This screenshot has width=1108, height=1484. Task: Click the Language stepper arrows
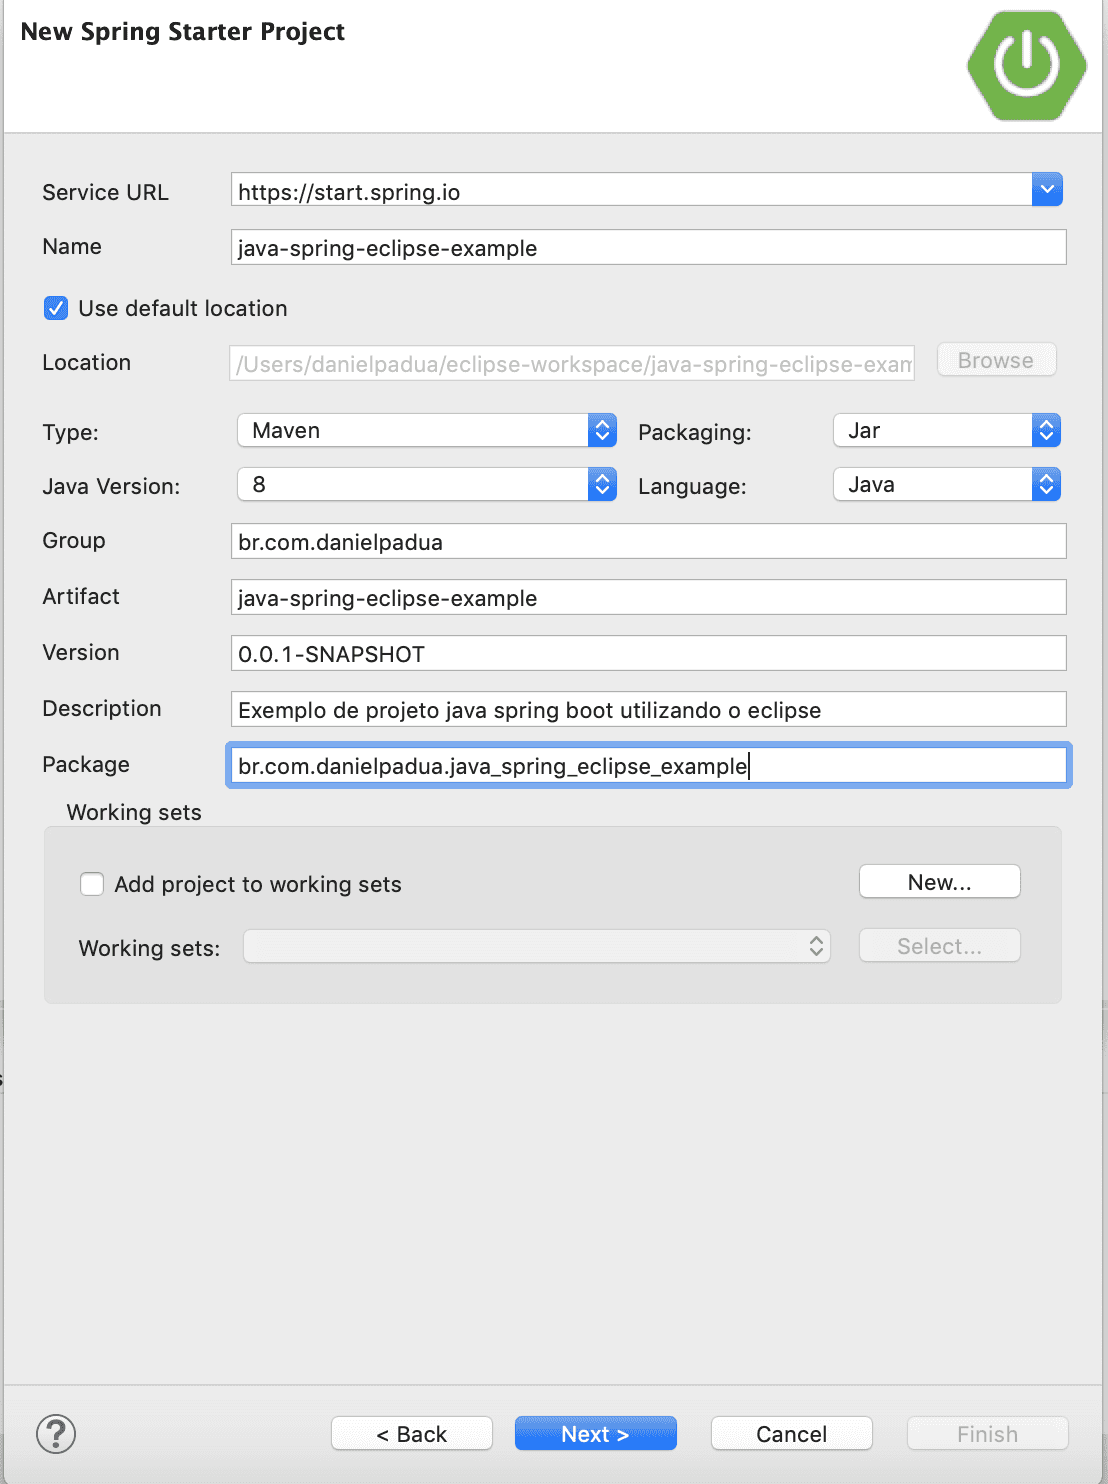click(x=1045, y=484)
